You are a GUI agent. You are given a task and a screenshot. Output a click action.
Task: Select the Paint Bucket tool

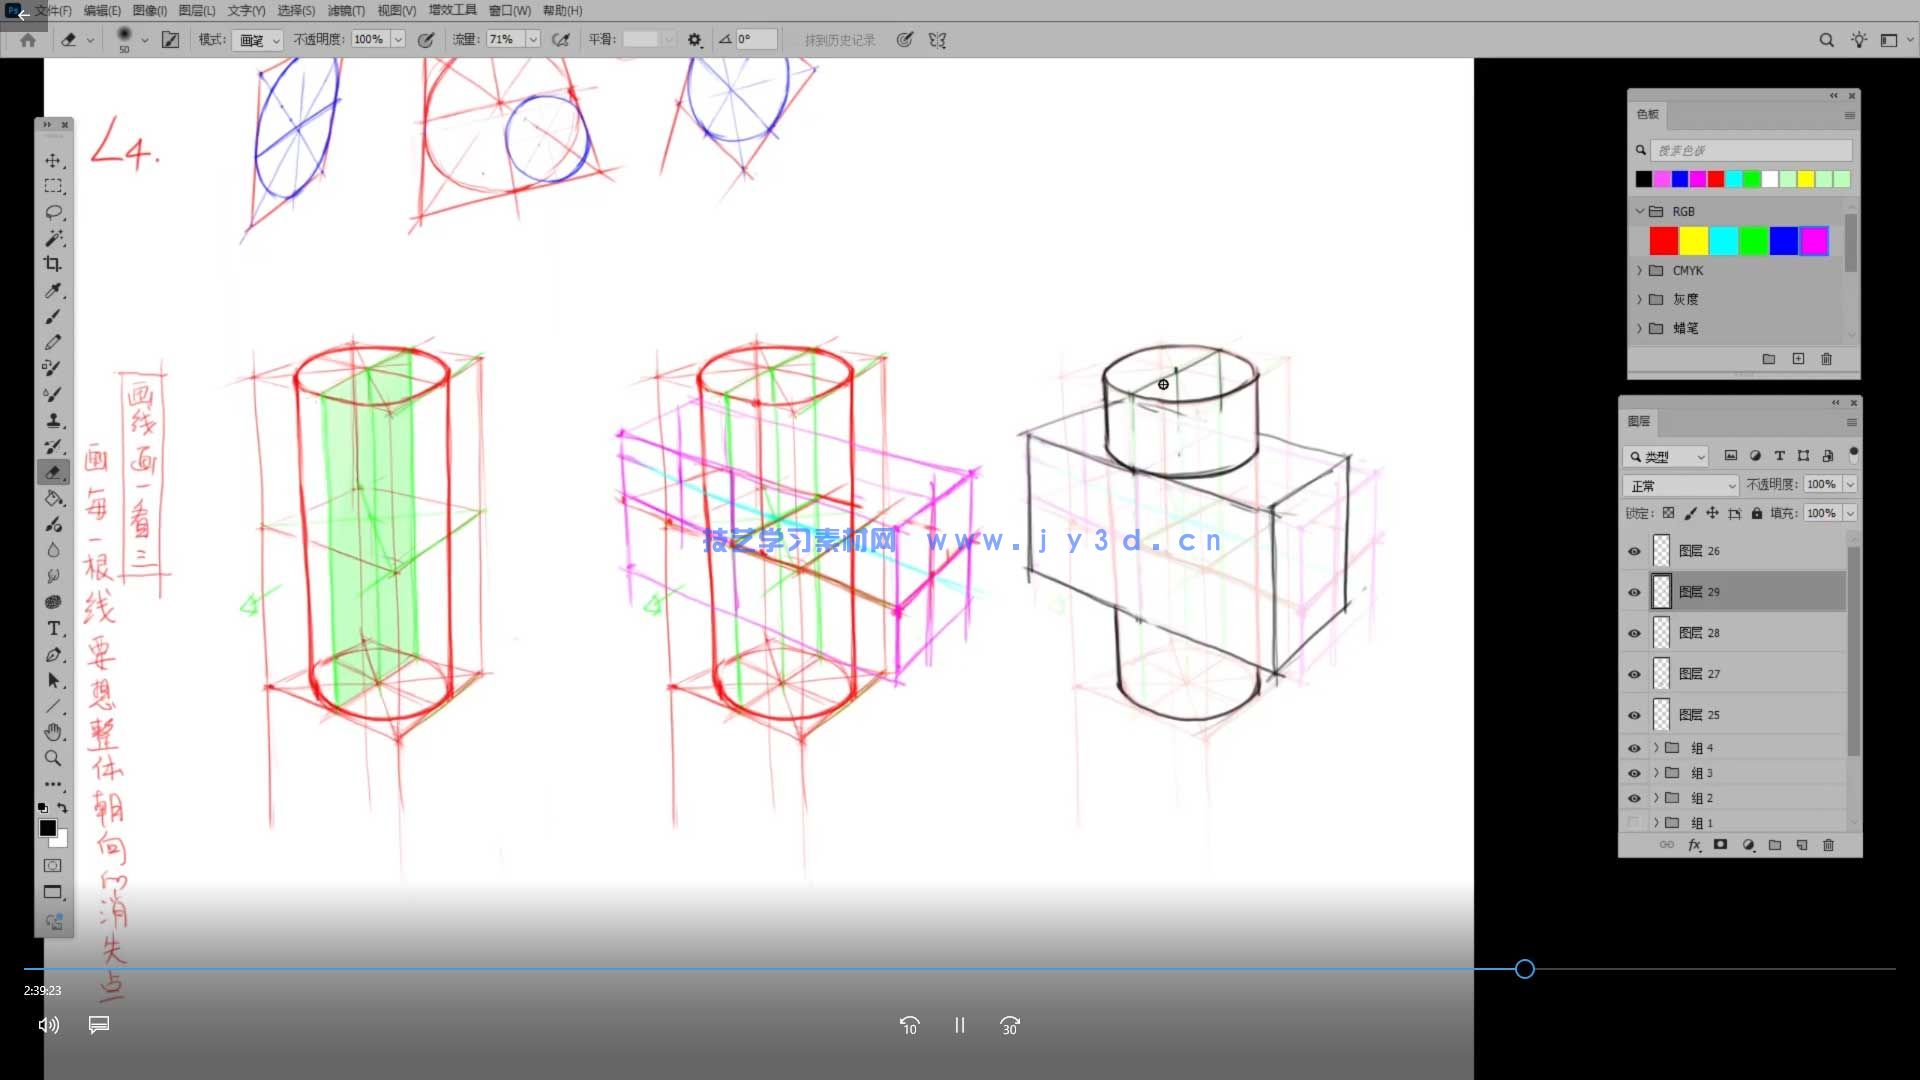(x=53, y=498)
